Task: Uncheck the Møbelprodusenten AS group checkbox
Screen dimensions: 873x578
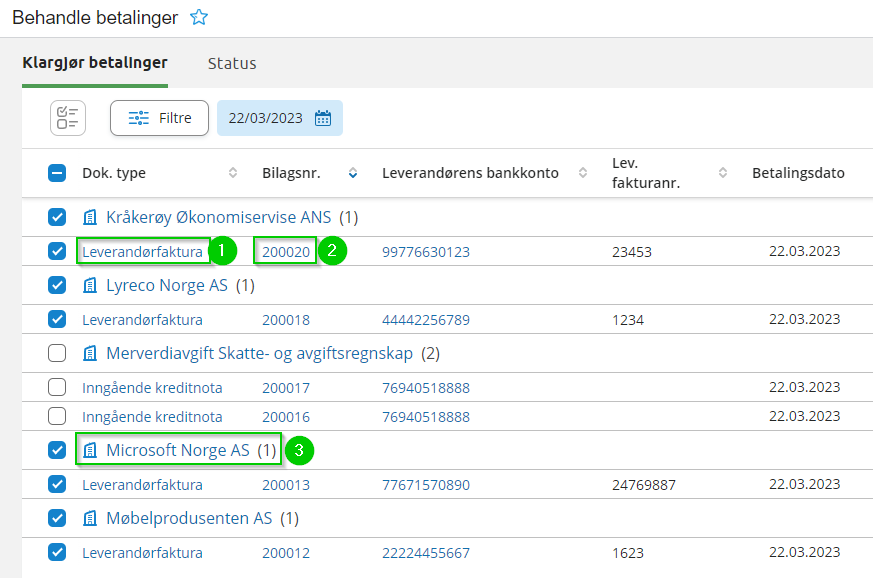Action: click(57, 518)
